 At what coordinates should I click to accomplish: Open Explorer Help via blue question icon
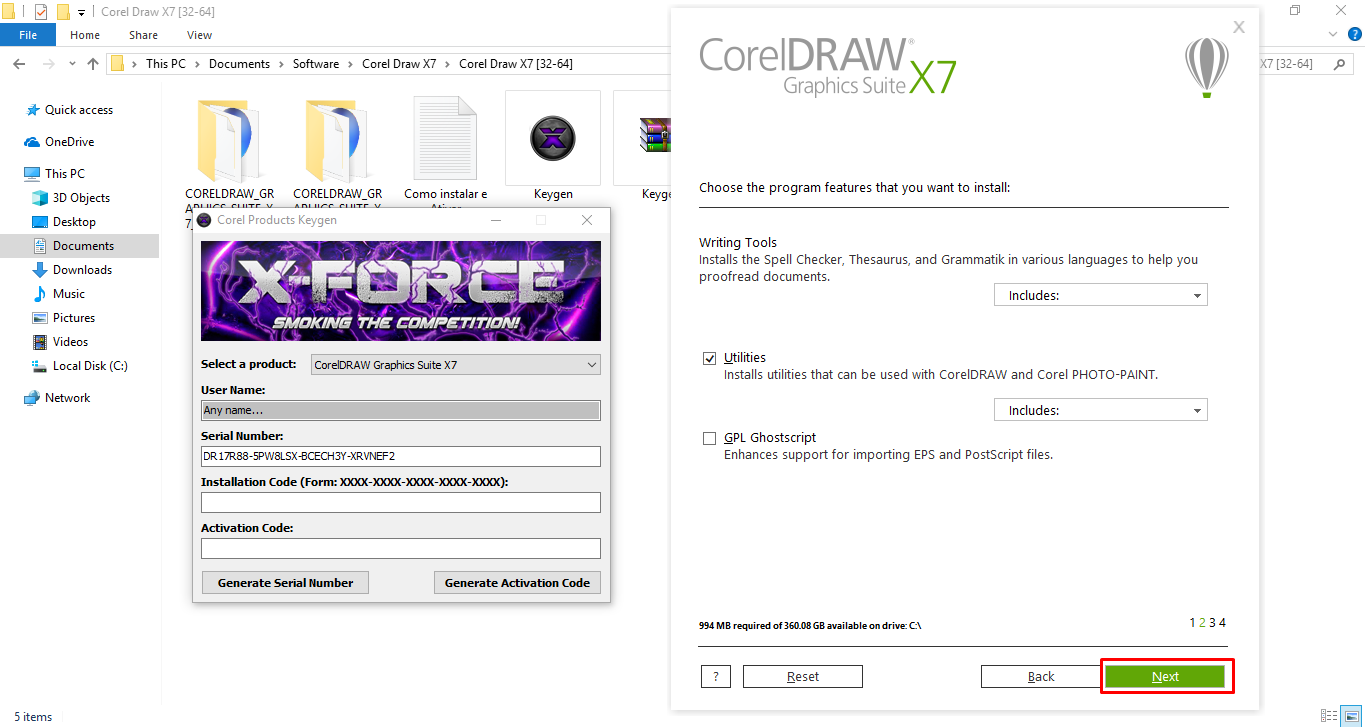[1353, 35]
